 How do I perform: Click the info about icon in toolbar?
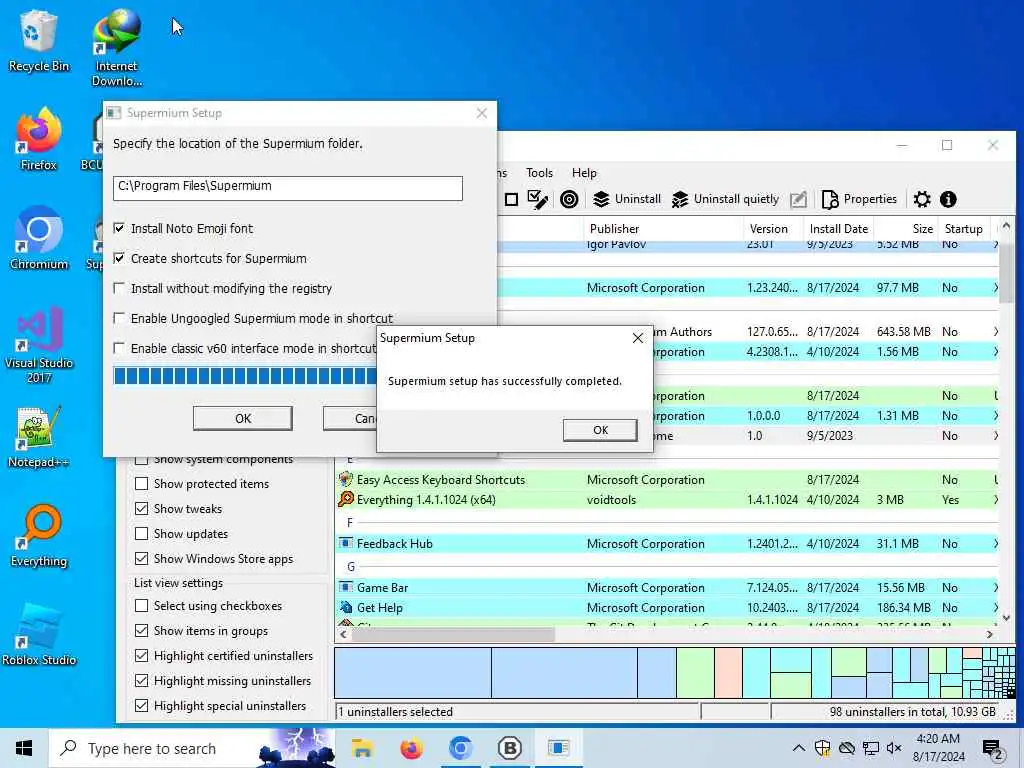948,199
